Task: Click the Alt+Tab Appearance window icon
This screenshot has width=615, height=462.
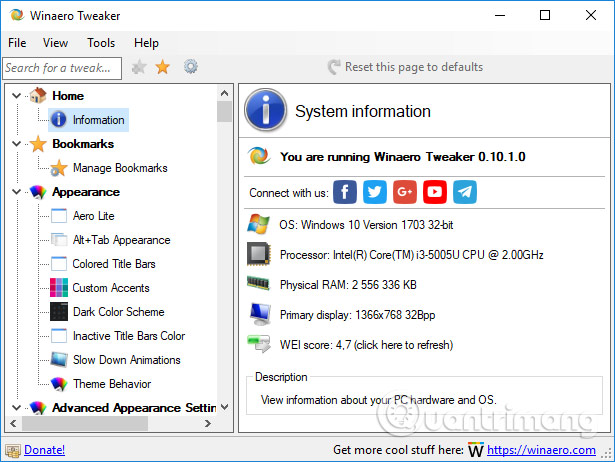Action: coord(59,240)
